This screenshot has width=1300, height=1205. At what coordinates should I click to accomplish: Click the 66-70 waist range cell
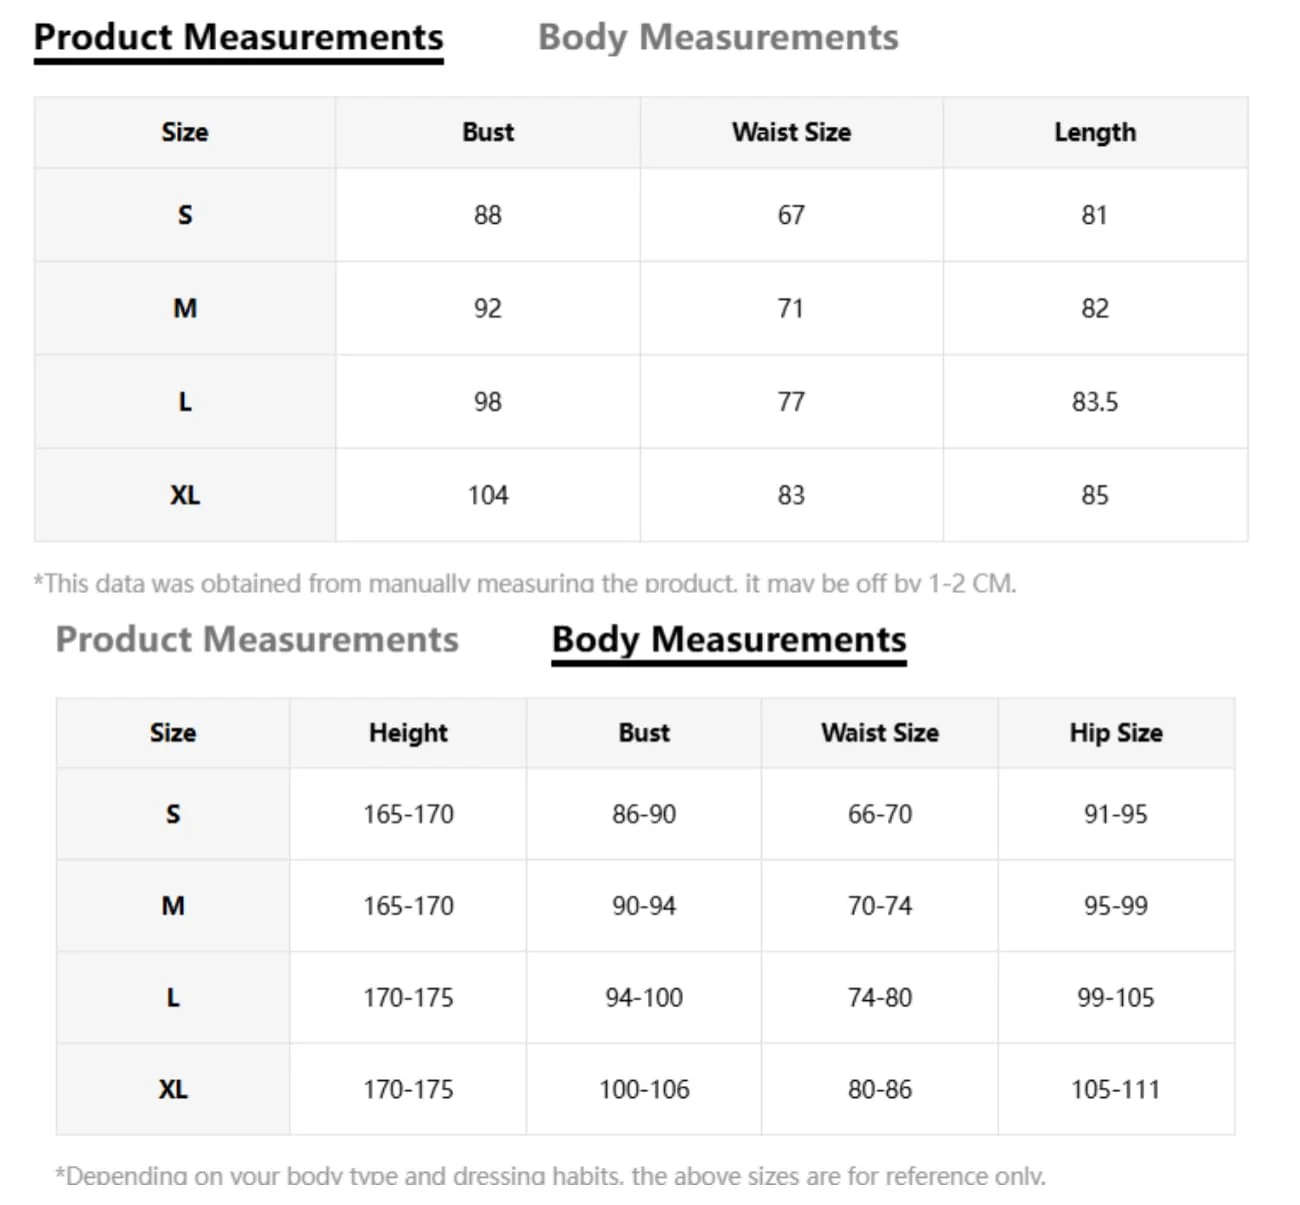coord(880,814)
